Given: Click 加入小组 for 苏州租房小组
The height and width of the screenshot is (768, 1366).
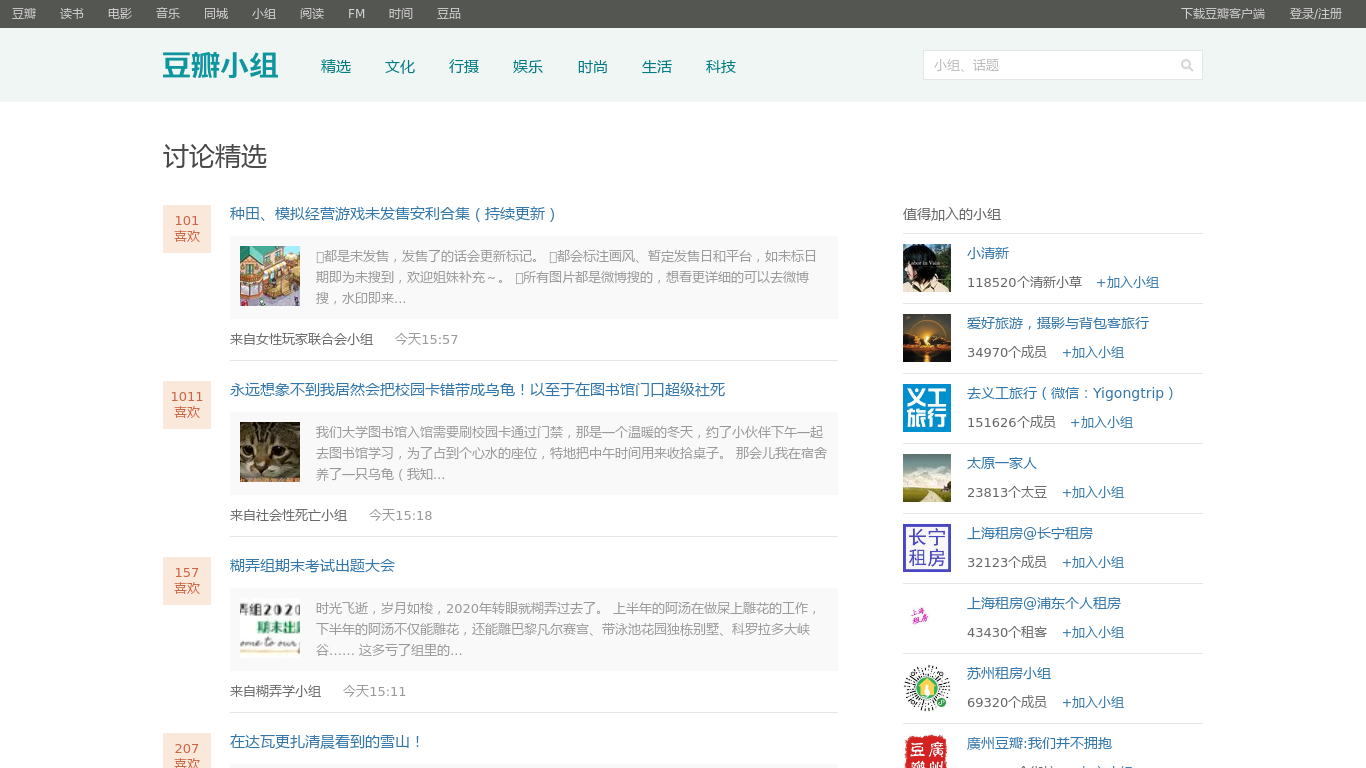Looking at the screenshot, I should [1093, 703].
